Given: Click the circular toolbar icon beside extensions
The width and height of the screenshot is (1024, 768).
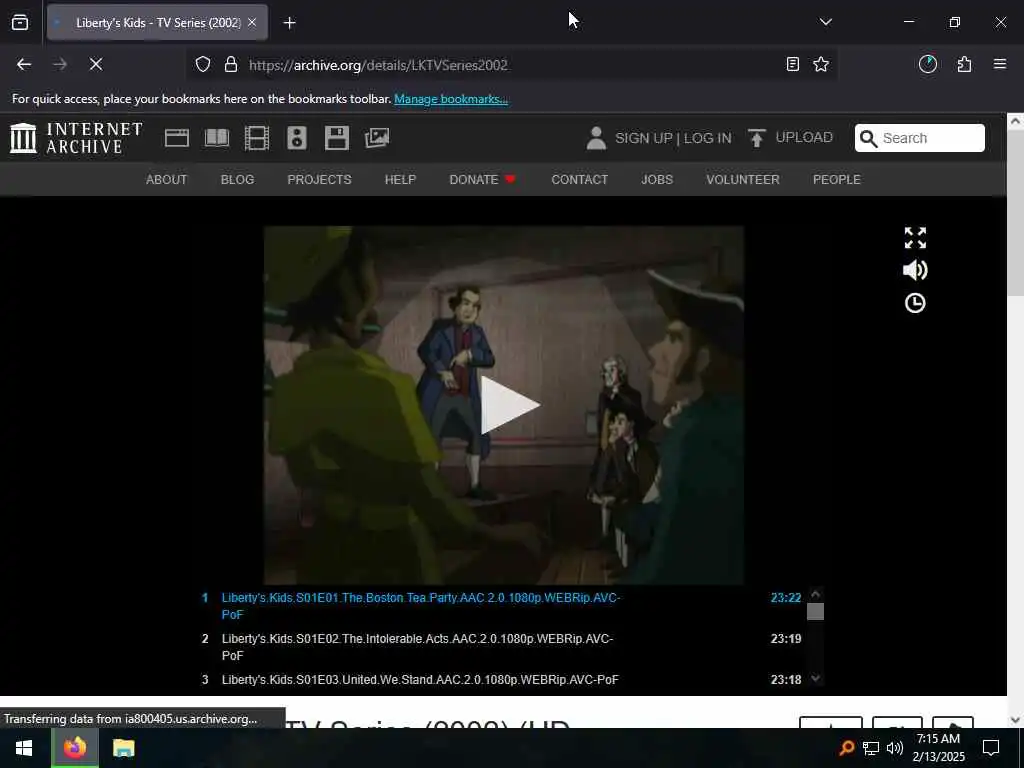Looking at the screenshot, I should pyautogui.click(x=928, y=64).
